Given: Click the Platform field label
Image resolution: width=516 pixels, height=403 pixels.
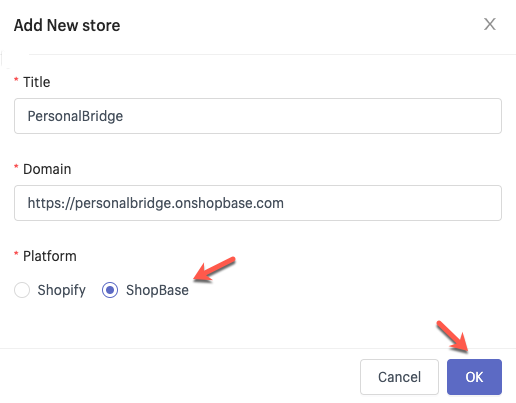Looking at the screenshot, I should click(x=50, y=256).
